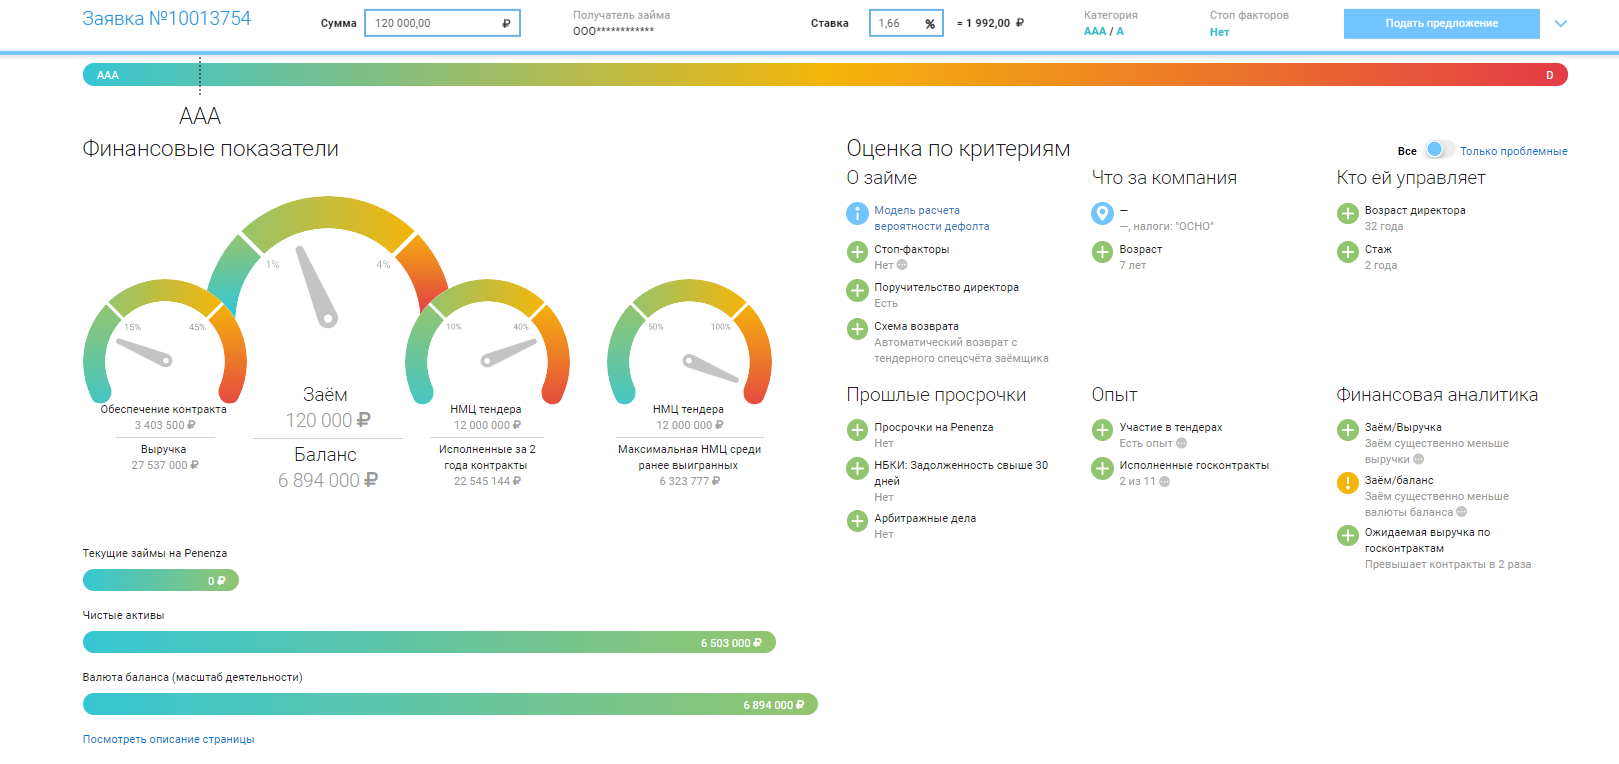Click the location pin icon under Что за компания
Screen dimensions: 1619x764
pyautogui.click(x=1102, y=213)
